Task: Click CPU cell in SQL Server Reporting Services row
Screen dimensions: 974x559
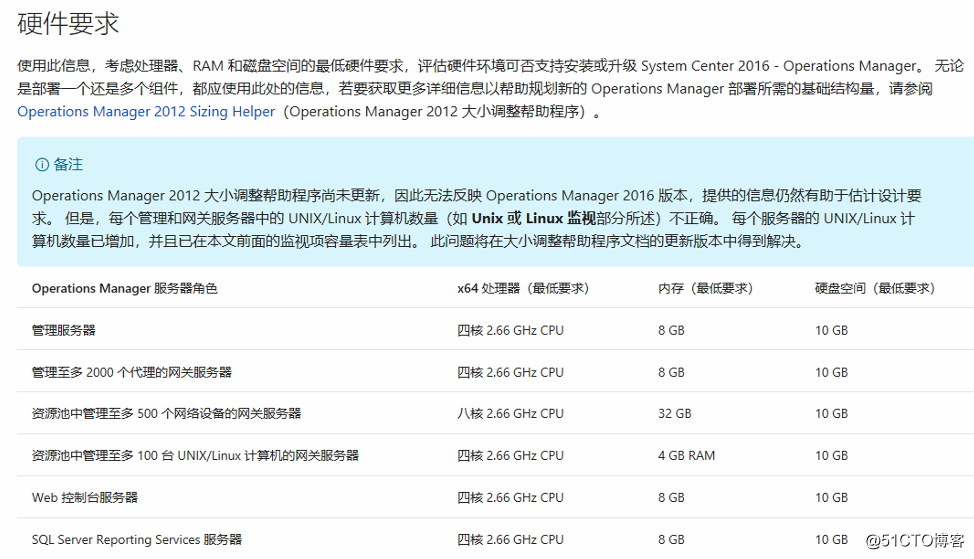Action: pos(511,540)
